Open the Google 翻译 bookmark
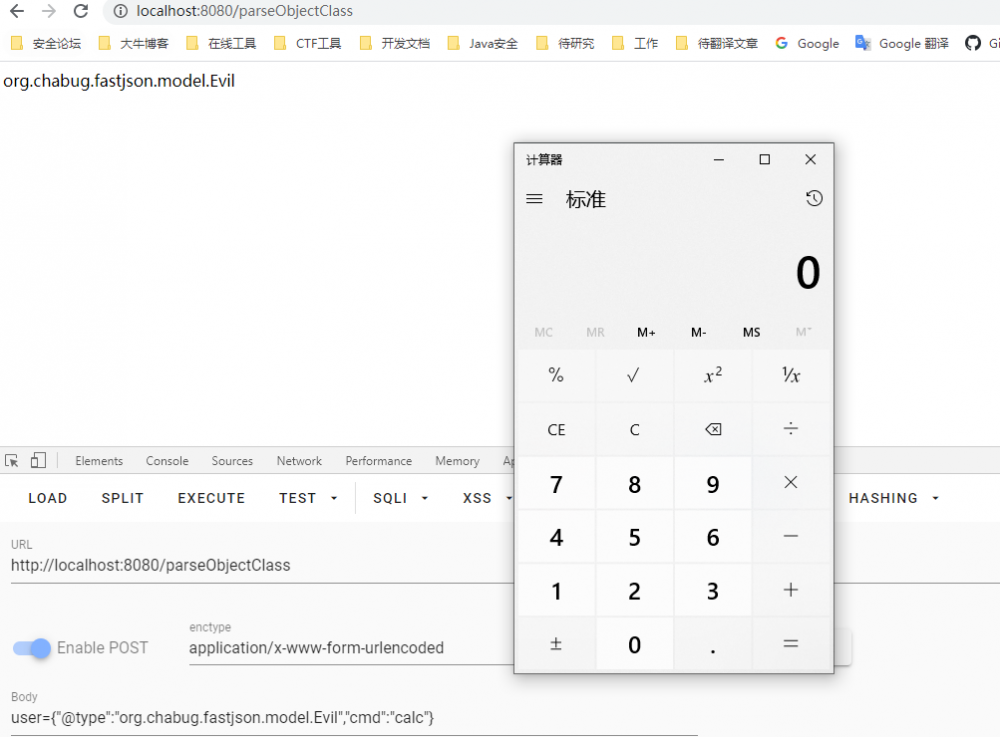The image size is (1000, 737). pos(900,43)
